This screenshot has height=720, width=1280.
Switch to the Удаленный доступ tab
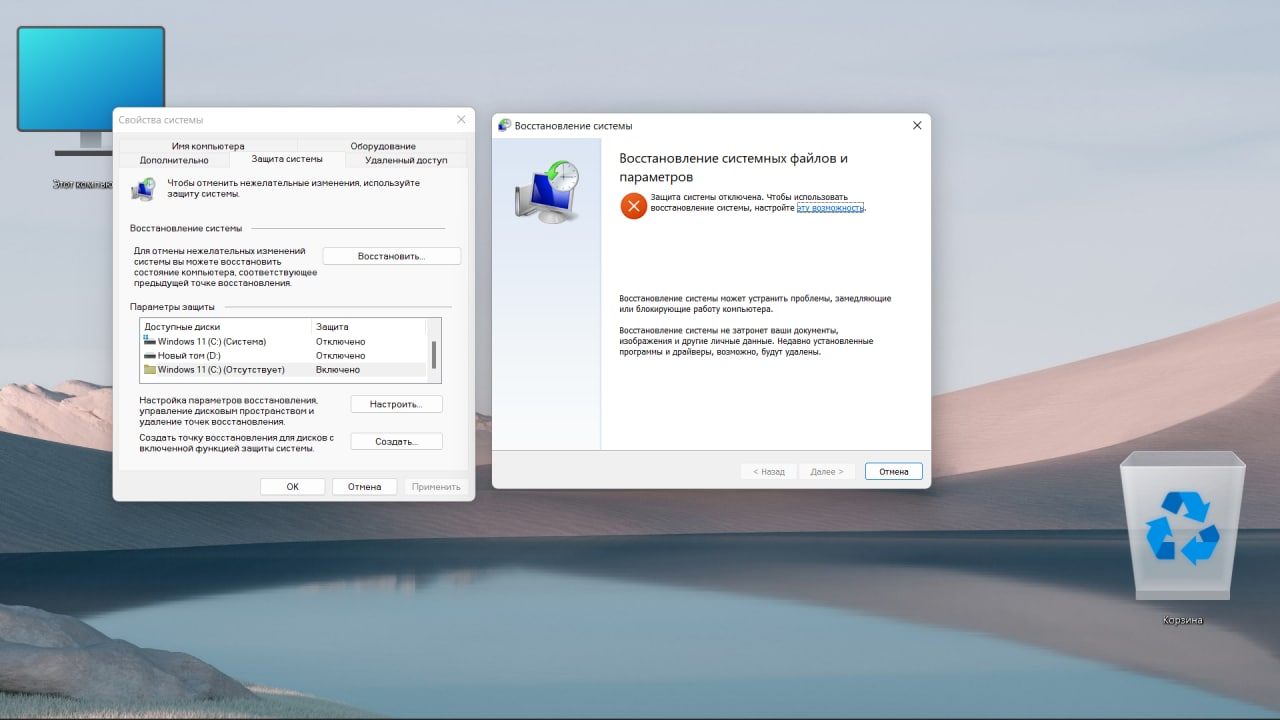(406, 160)
